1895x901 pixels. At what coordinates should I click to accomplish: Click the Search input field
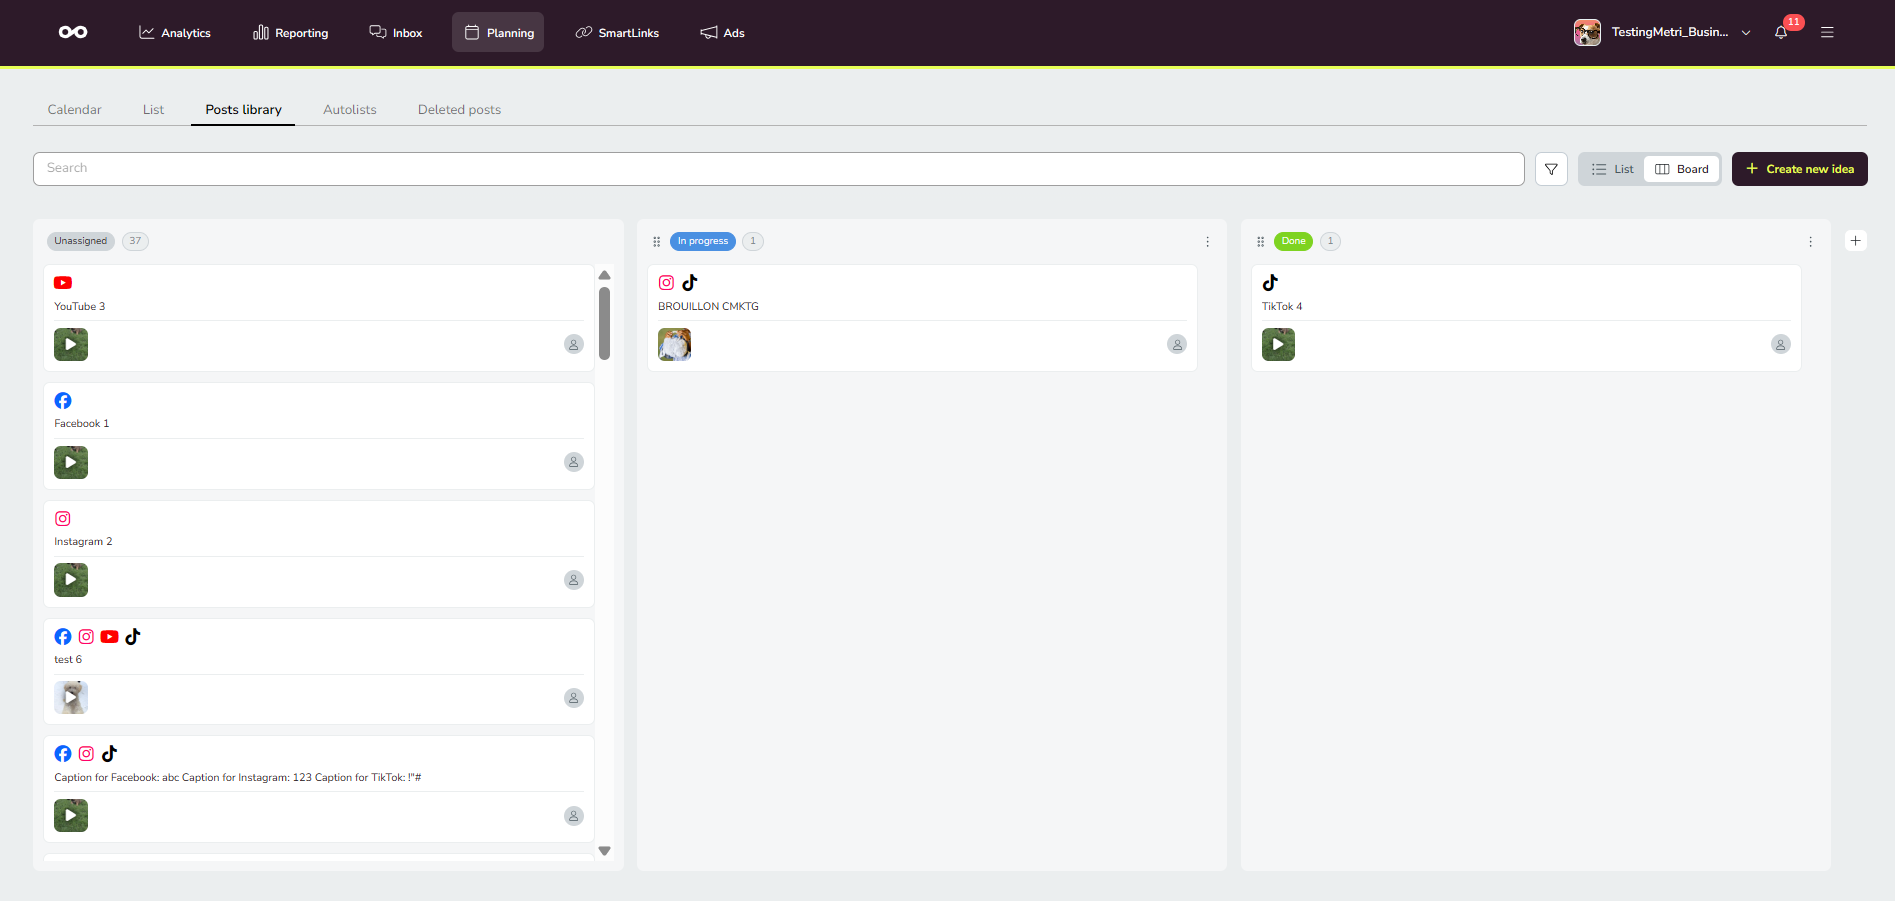(779, 169)
